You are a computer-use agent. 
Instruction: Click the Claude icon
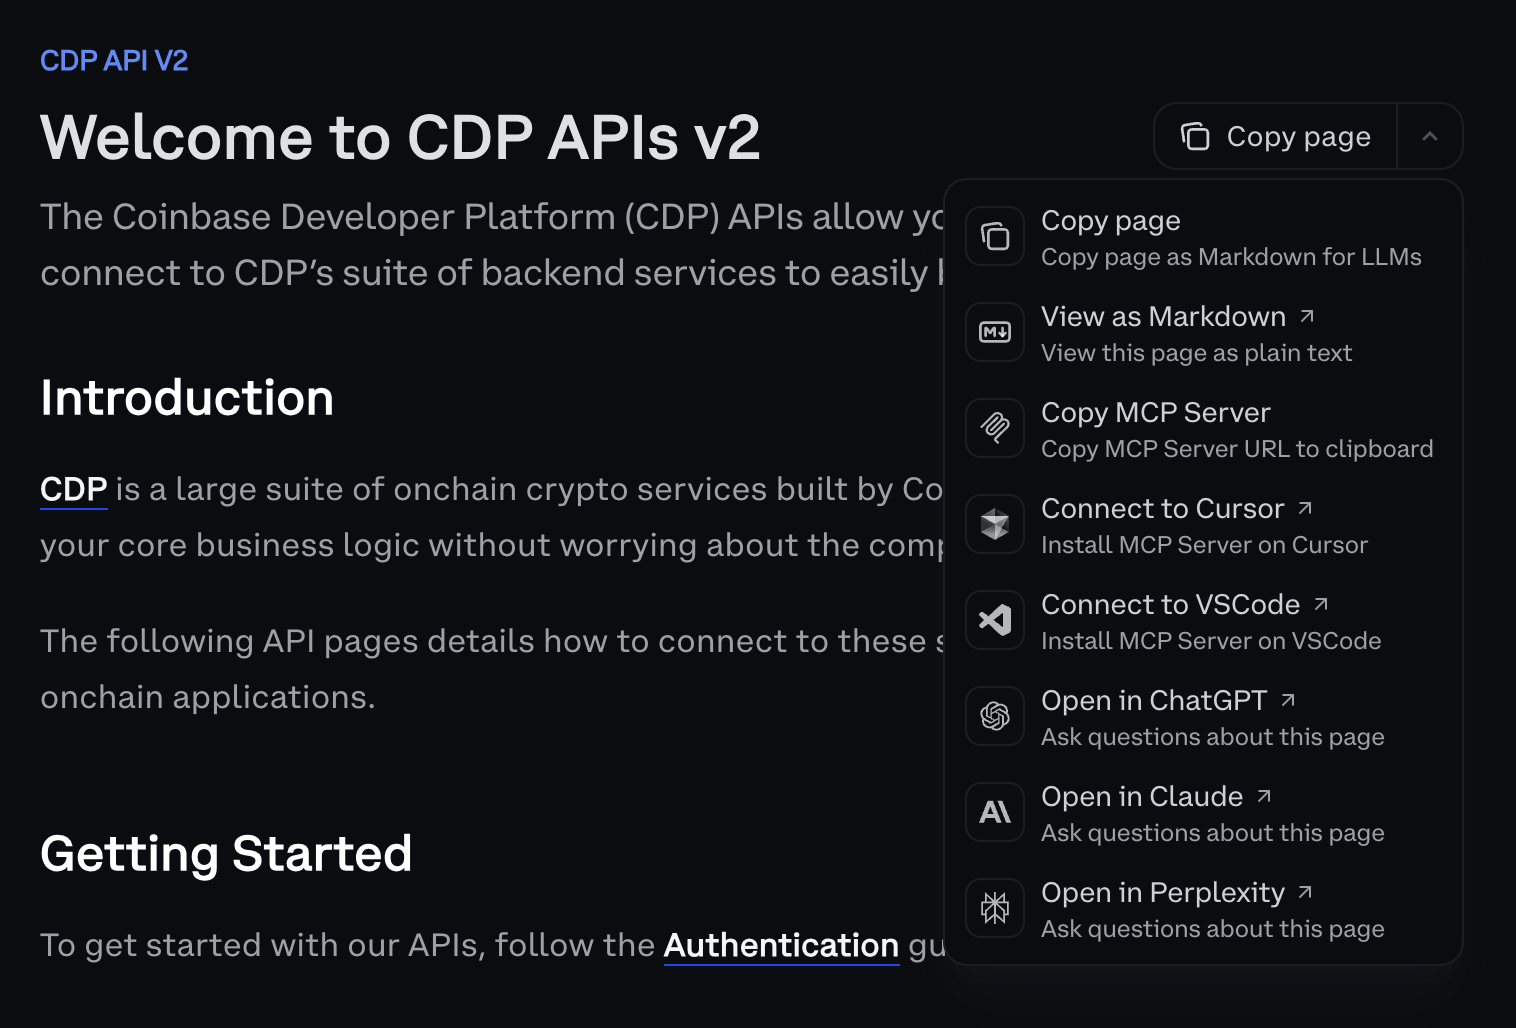[994, 812]
